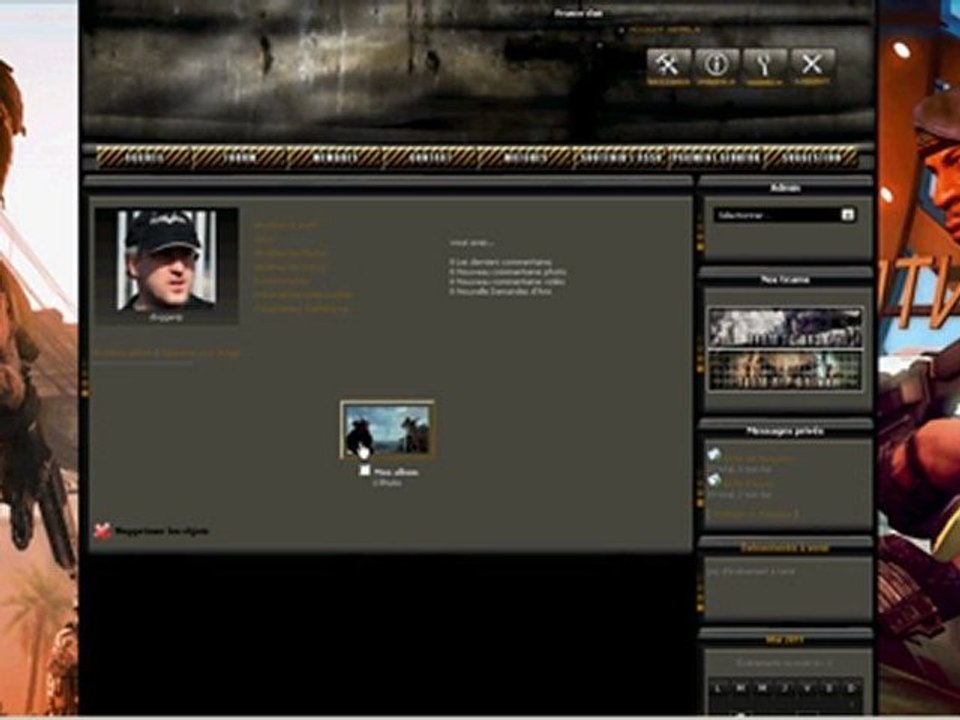Open the lower banner under Nos forums

click(786, 370)
